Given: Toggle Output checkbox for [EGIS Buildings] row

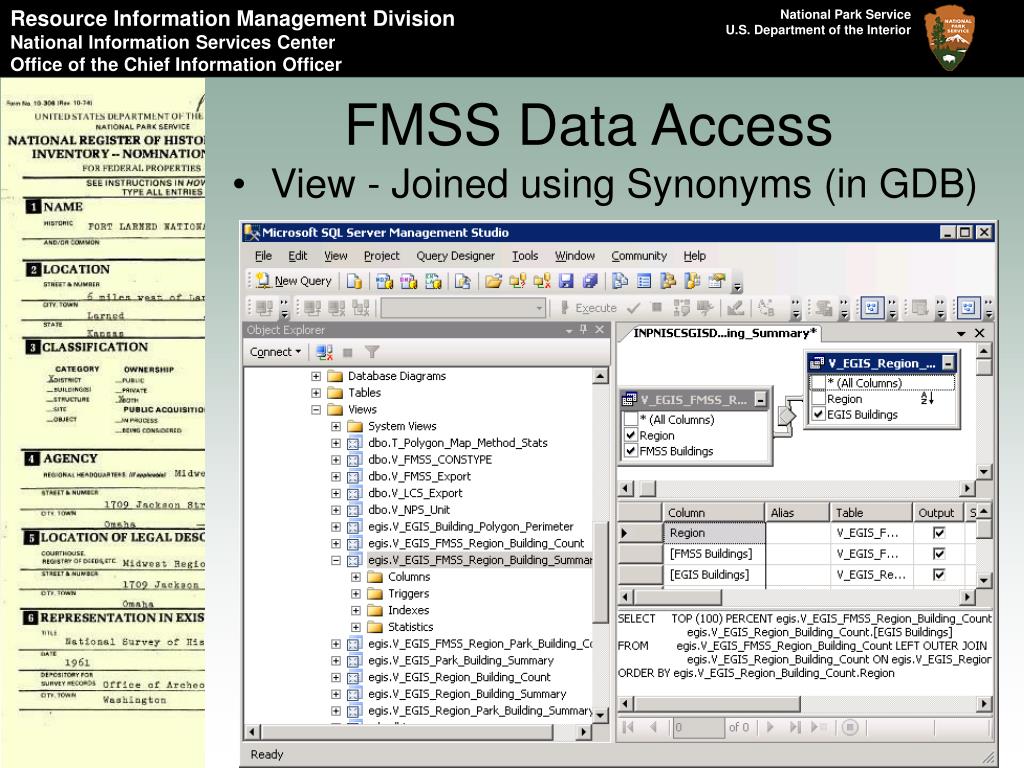Looking at the screenshot, I should (939, 575).
